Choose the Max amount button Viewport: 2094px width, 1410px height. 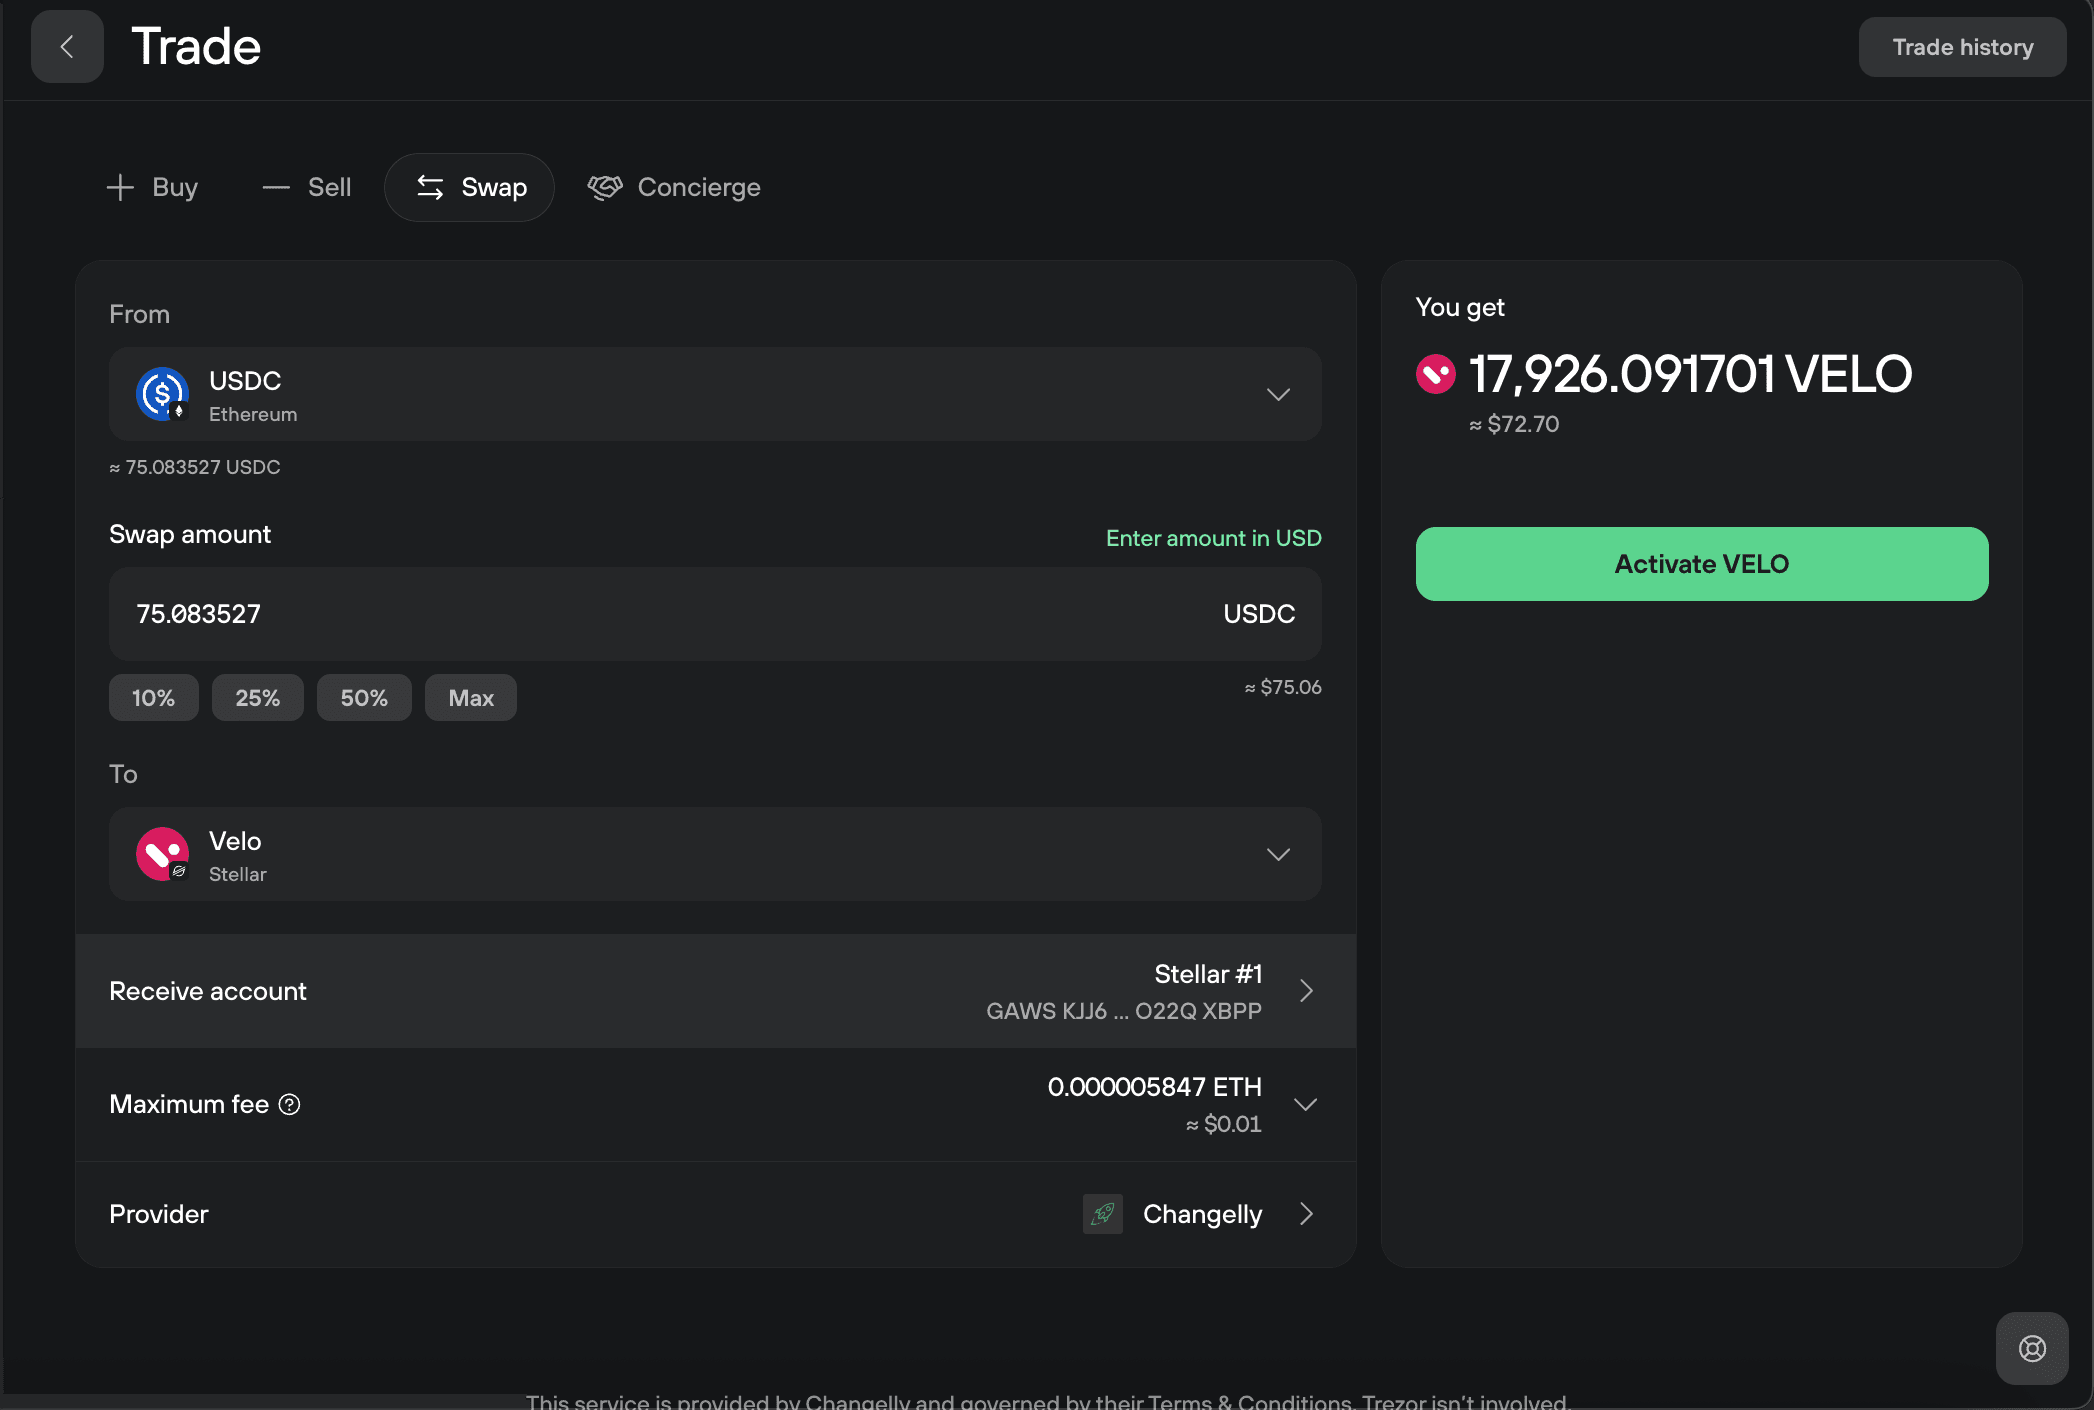471,698
